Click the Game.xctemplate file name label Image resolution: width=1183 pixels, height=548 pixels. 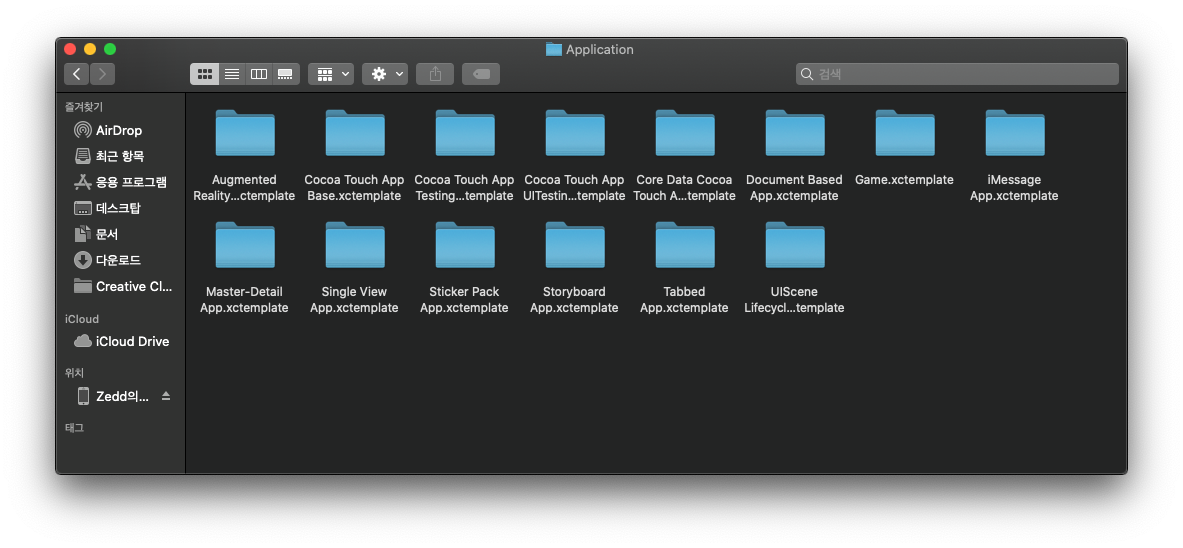(905, 180)
